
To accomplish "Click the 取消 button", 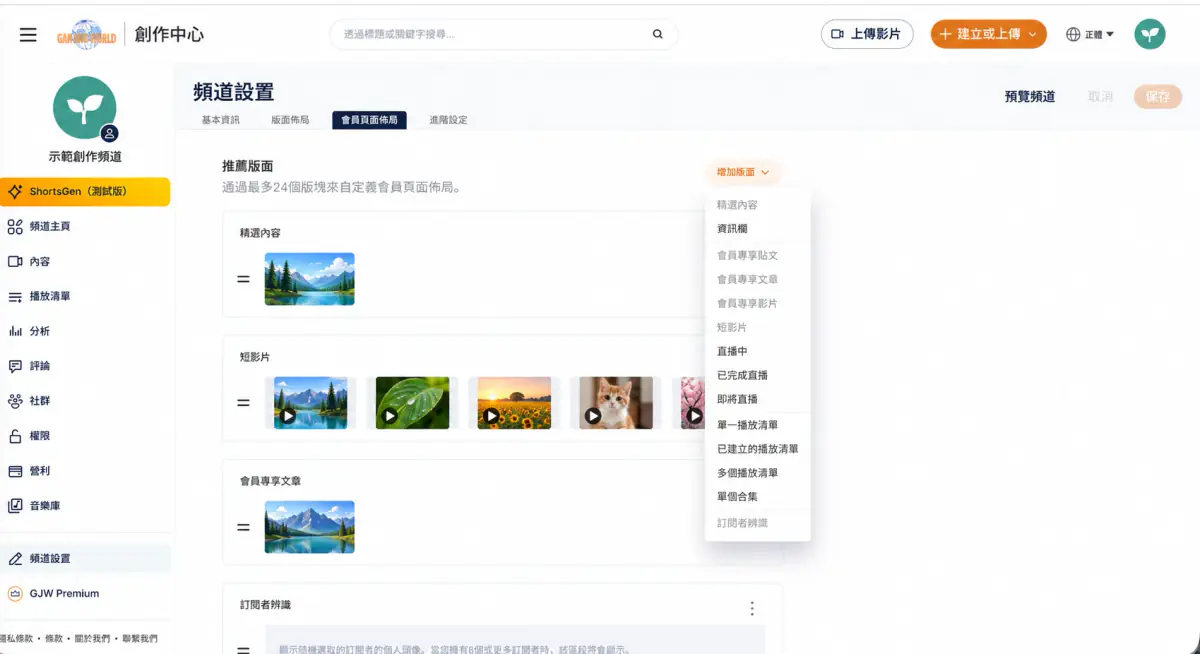I will pyautogui.click(x=1100, y=97).
